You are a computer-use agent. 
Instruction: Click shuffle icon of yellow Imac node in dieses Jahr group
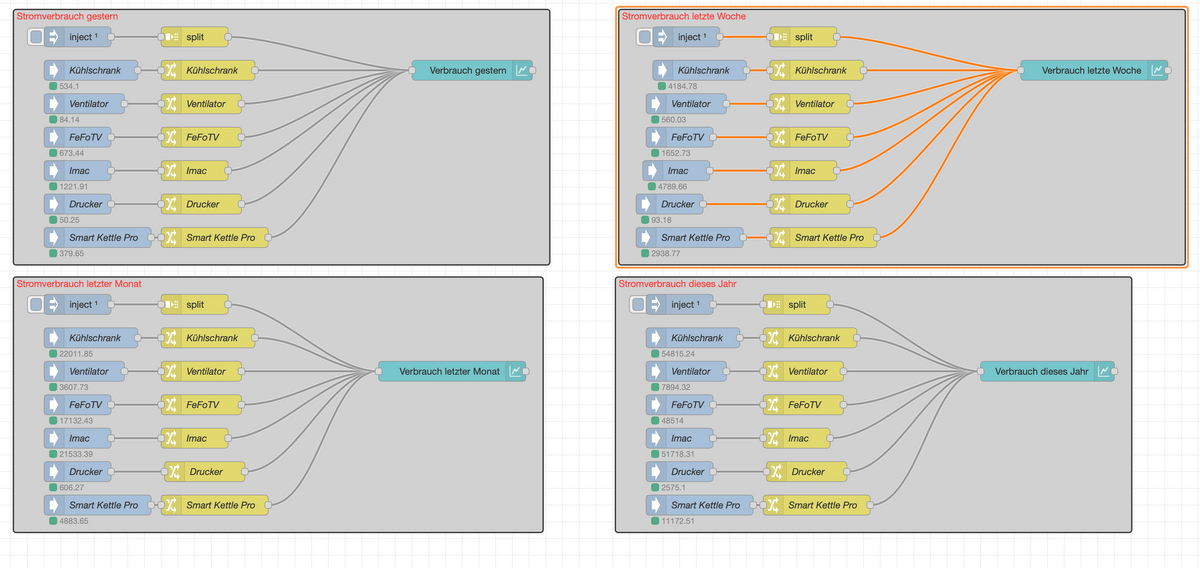(773, 438)
